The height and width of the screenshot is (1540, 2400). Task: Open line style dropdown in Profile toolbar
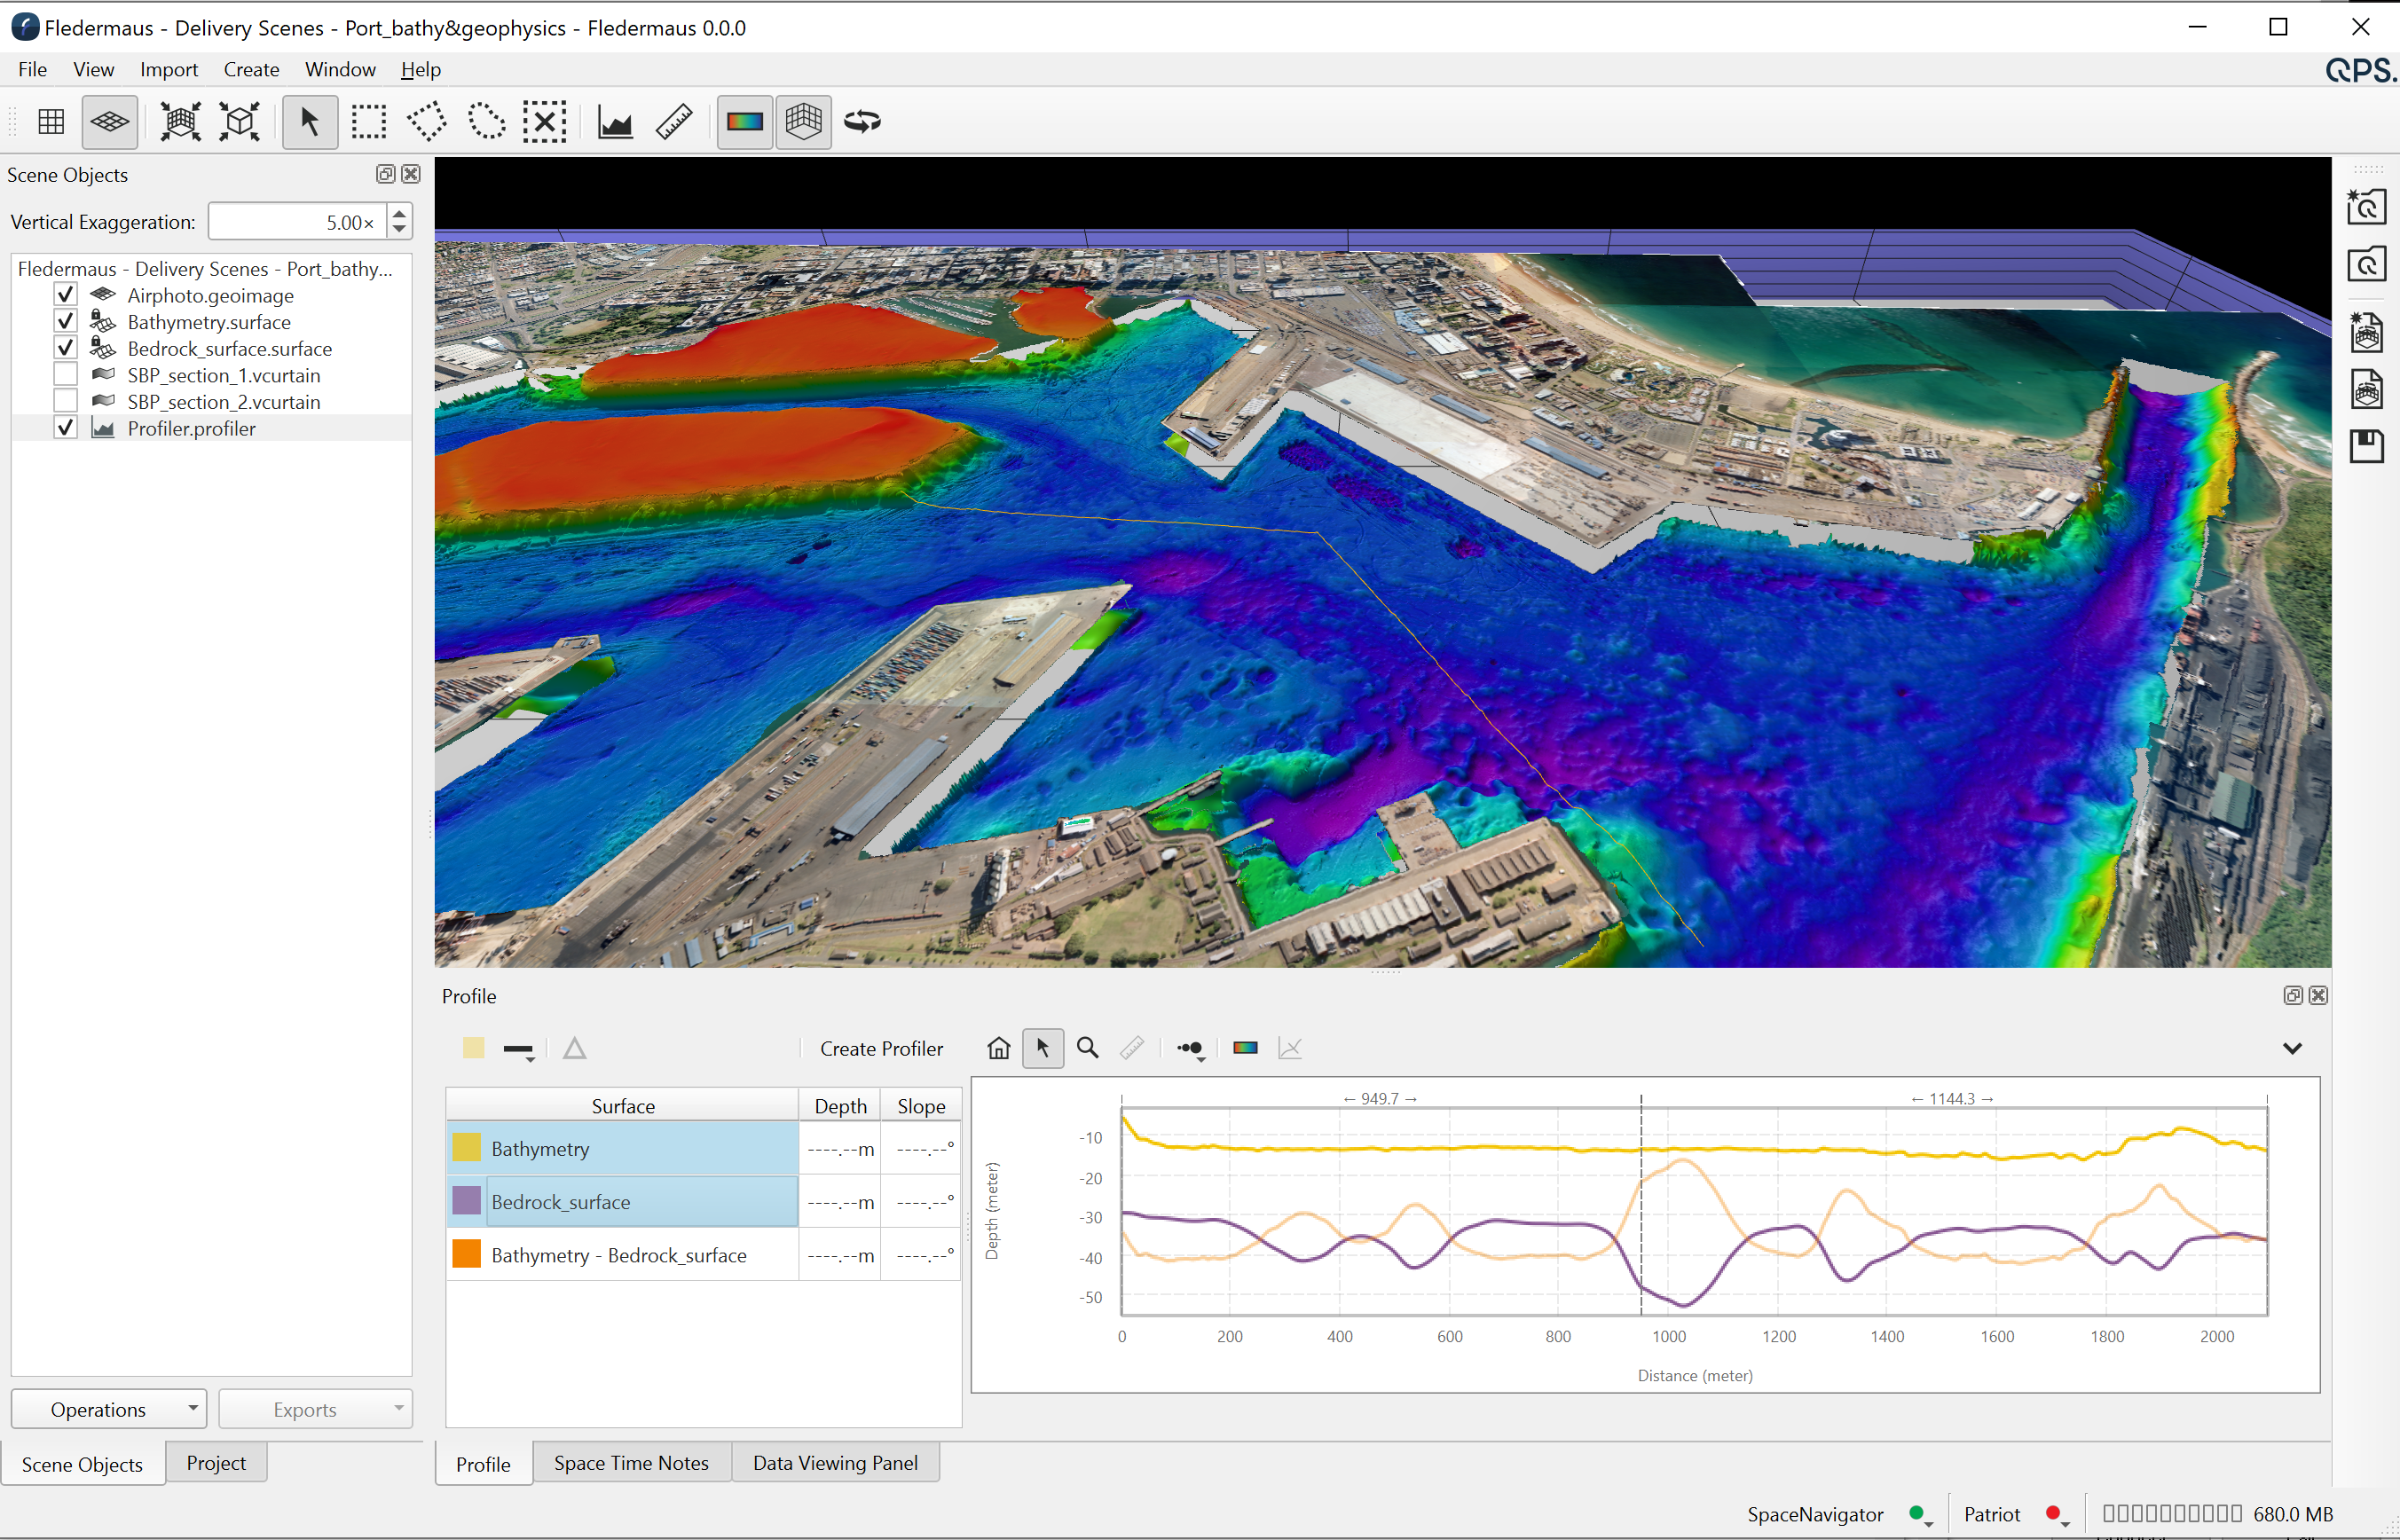(519, 1050)
